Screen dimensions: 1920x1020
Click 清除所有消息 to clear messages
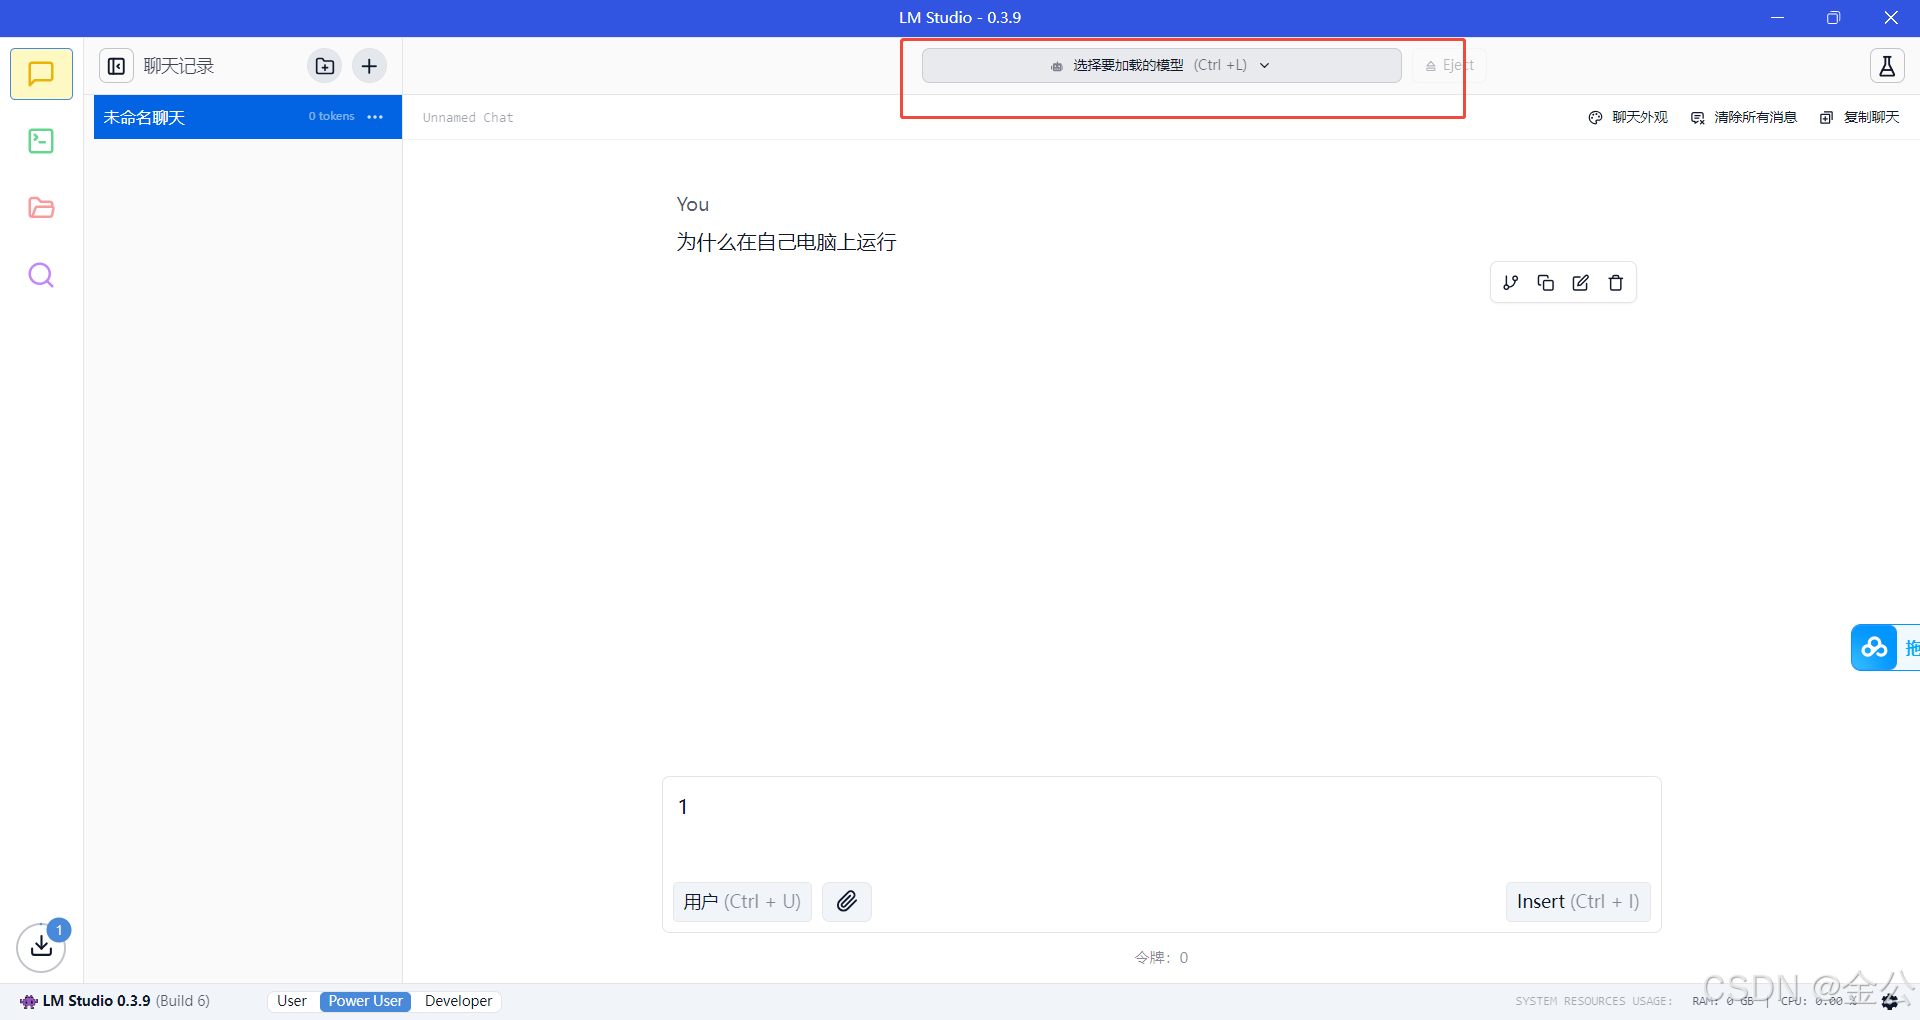click(1744, 117)
